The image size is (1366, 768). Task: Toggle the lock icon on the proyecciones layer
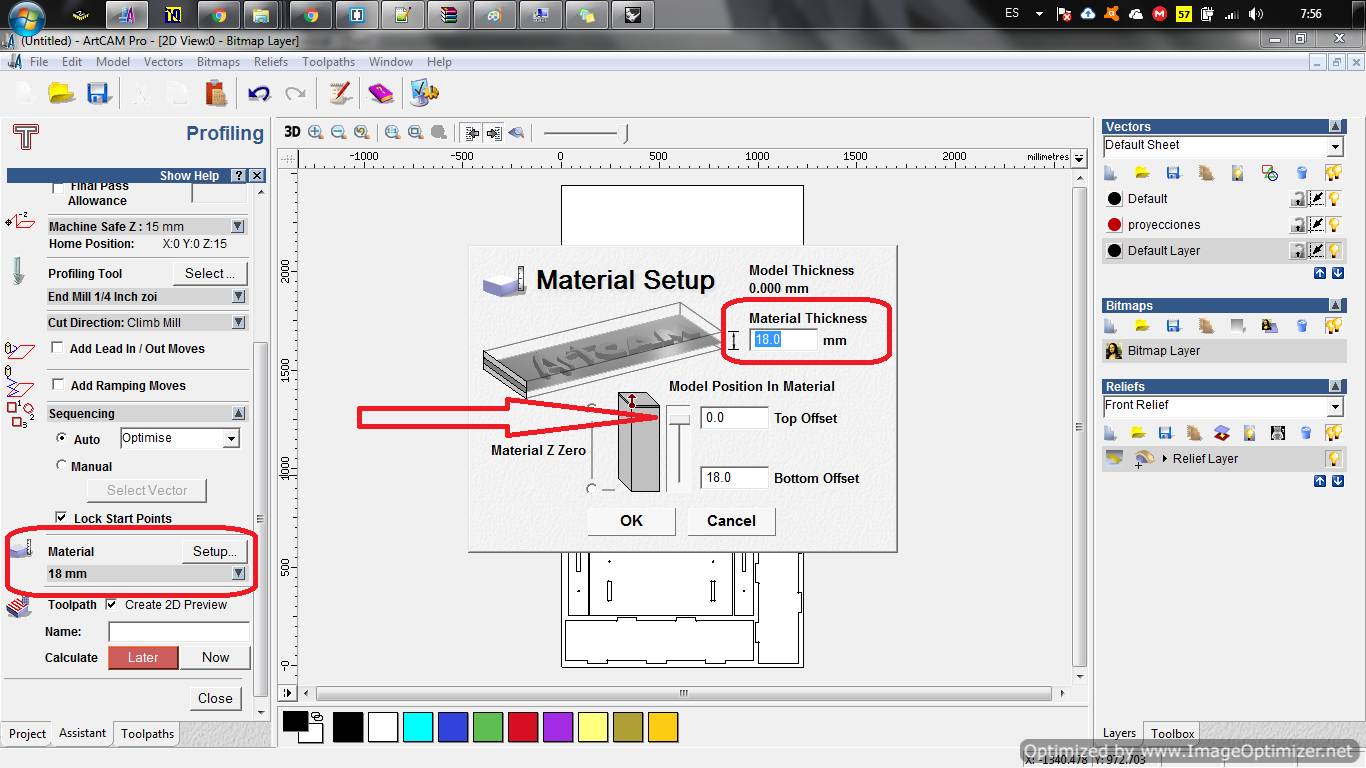(1299, 225)
